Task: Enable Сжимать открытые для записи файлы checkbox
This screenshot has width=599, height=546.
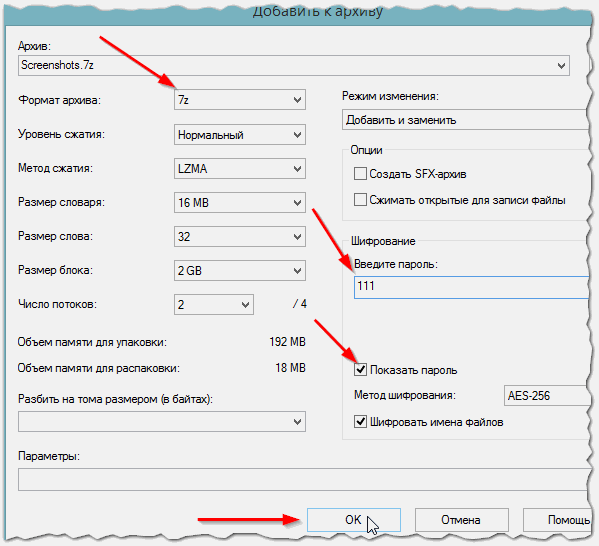Action: coord(360,199)
